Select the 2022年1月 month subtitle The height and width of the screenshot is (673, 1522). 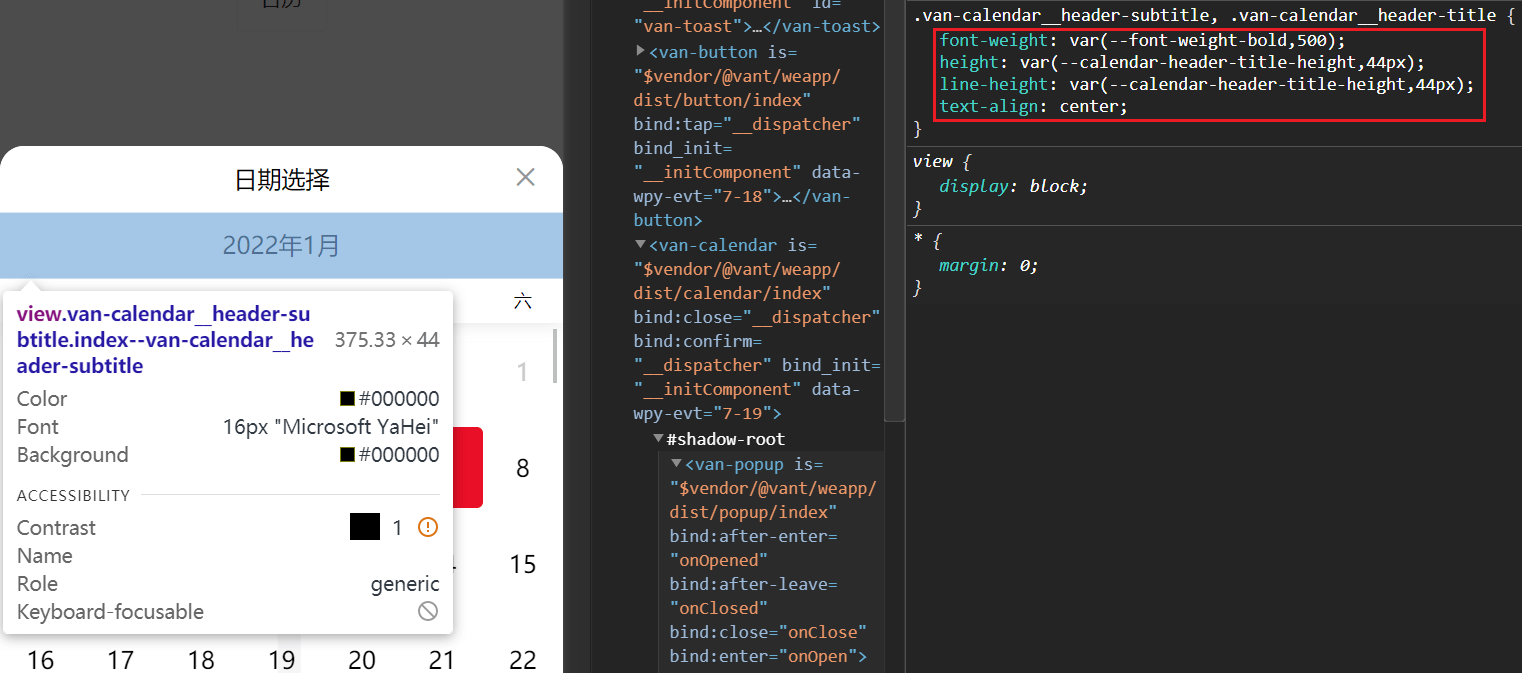point(281,245)
